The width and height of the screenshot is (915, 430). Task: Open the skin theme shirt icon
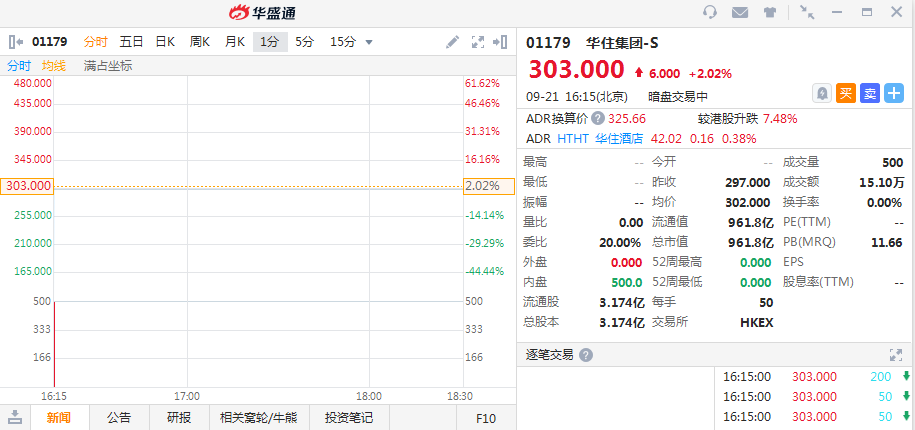[770, 12]
